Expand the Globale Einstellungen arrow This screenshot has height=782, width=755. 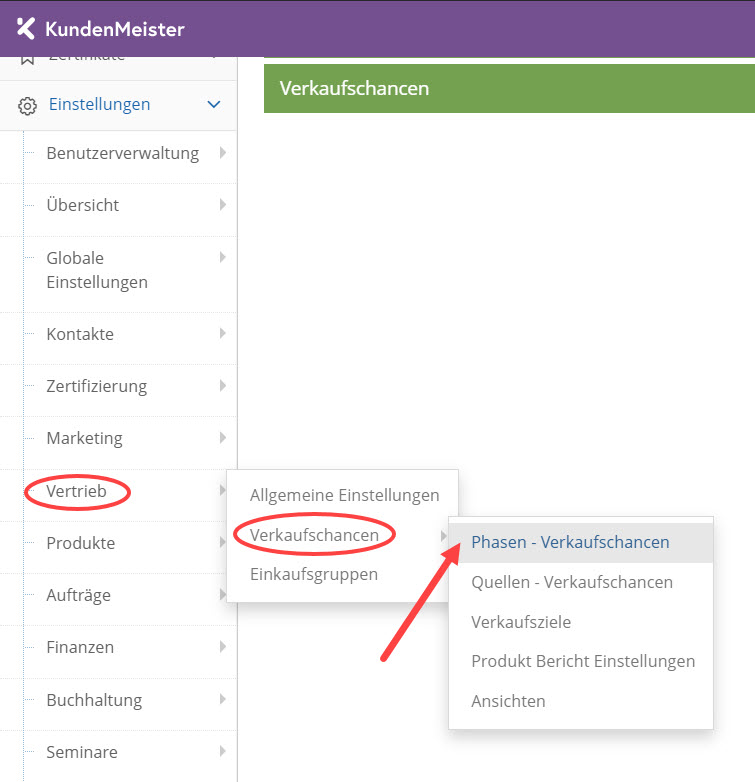point(223,257)
